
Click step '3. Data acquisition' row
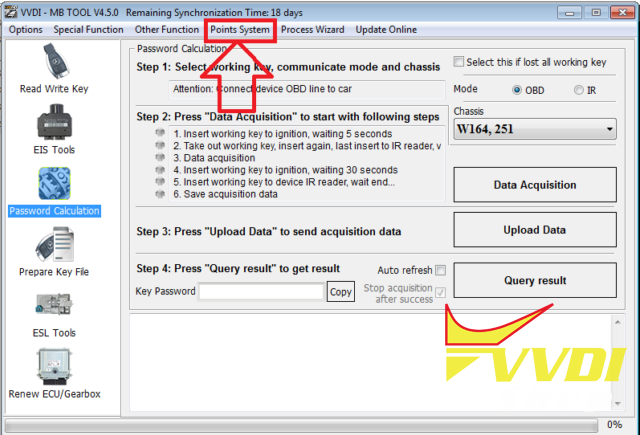click(214, 158)
